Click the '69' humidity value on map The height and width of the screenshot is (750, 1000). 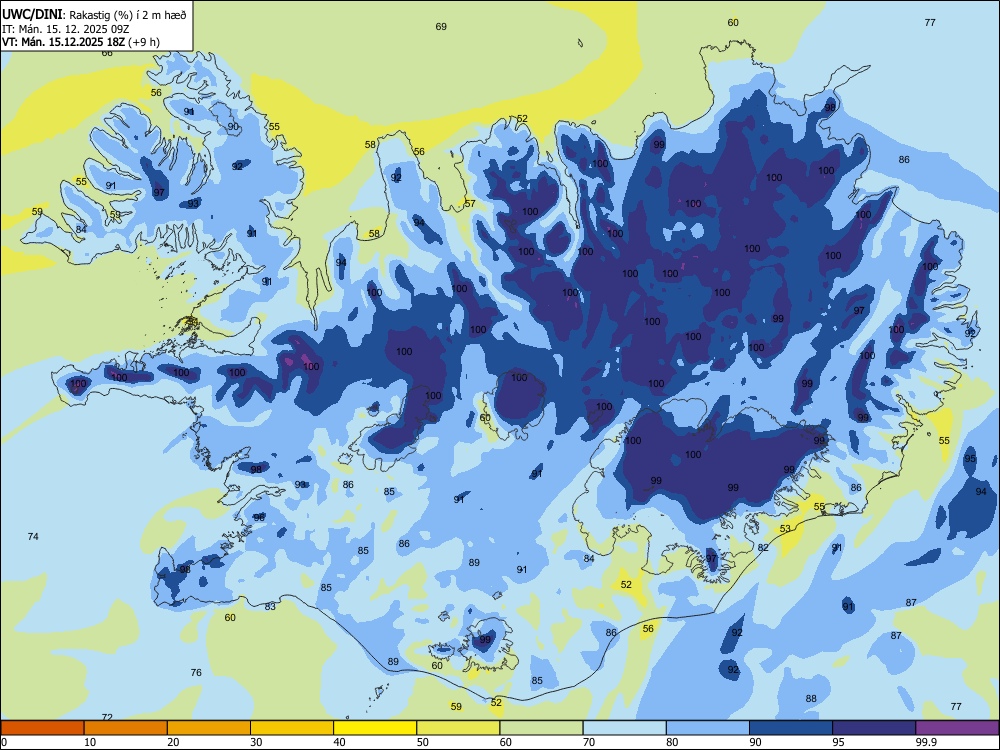click(x=441, y=27)
